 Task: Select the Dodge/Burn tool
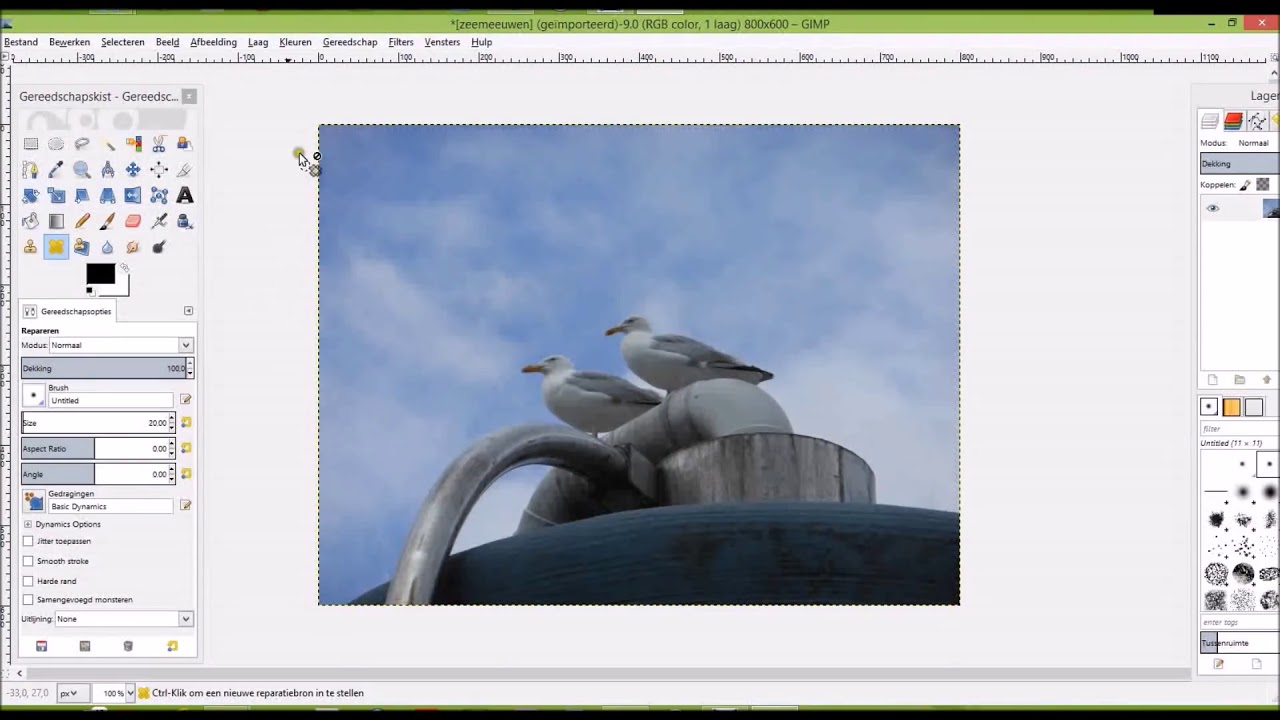tap(159, 247)
